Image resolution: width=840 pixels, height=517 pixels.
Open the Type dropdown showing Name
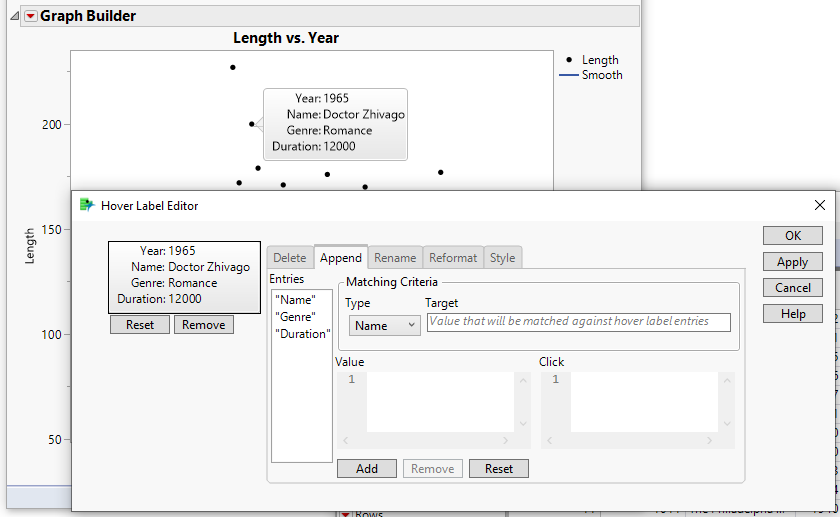tap(385, 326)
